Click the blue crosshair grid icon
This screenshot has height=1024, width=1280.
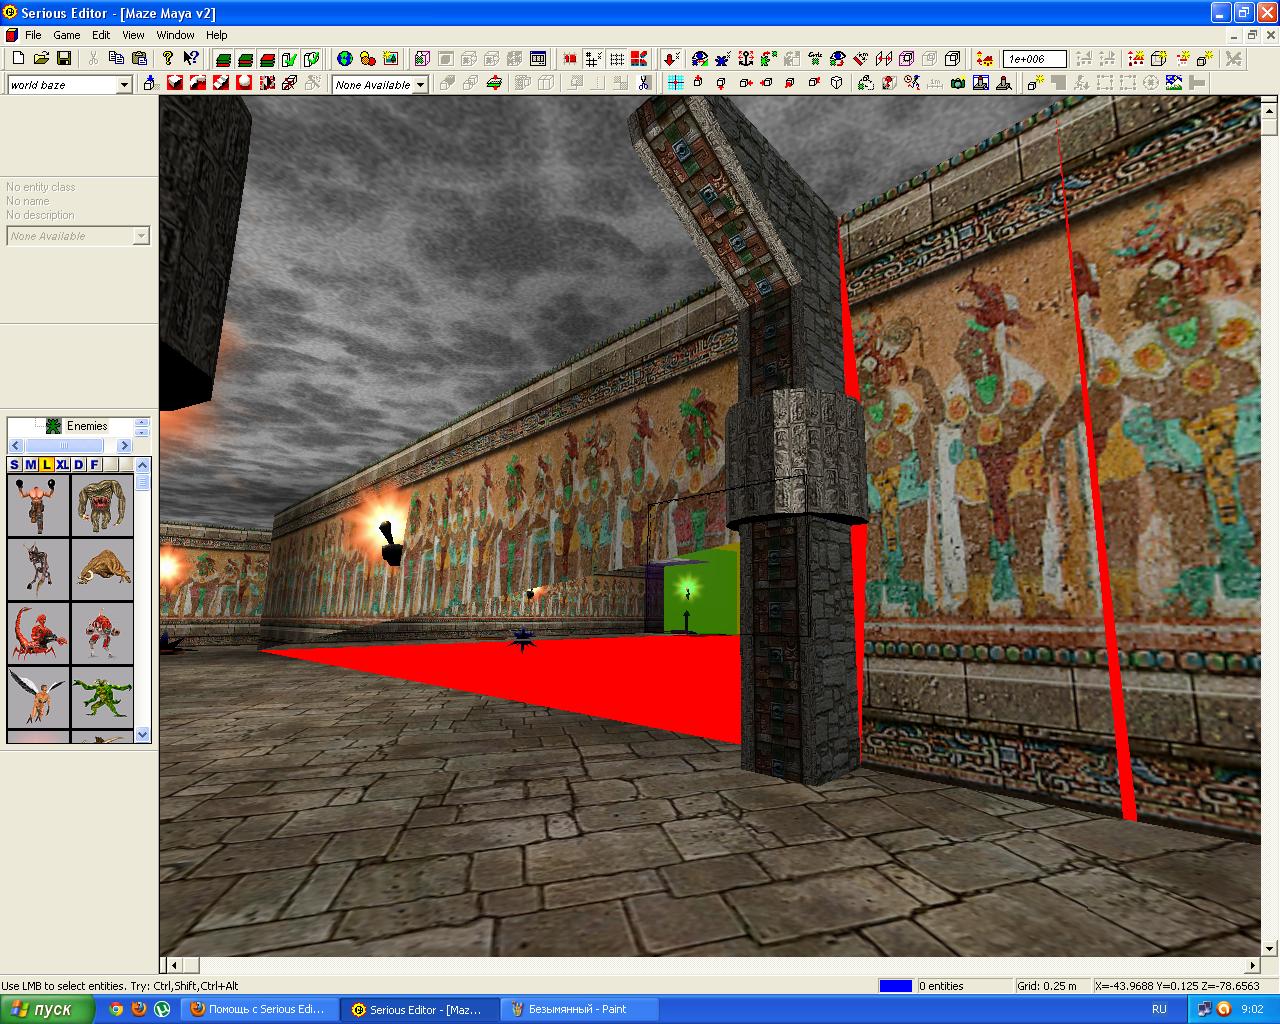676,84
